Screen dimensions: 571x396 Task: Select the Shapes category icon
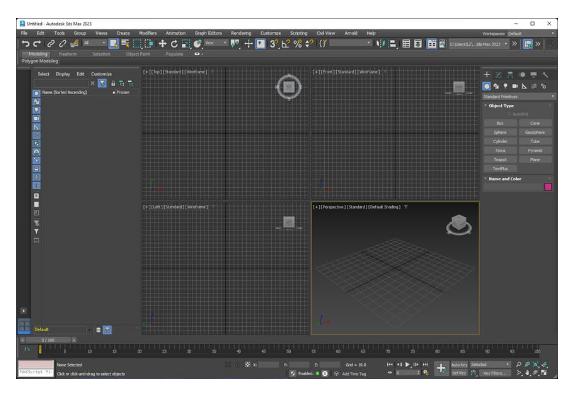point(496,86)
